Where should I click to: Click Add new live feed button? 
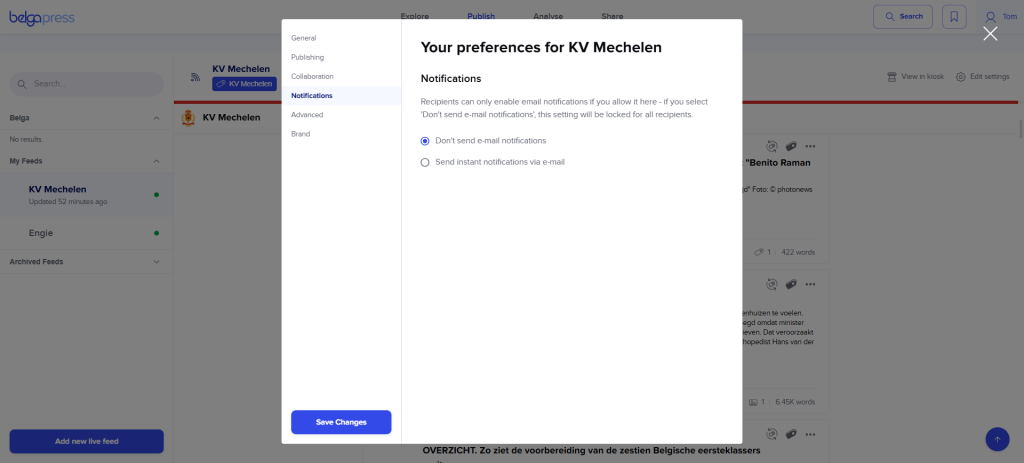[x=86, y=441]
